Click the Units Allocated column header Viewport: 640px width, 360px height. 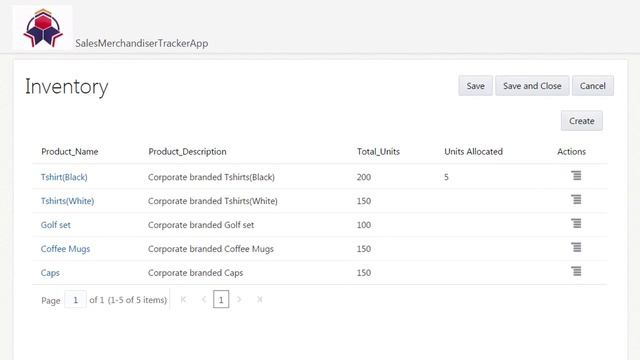[x=473, y=151]
